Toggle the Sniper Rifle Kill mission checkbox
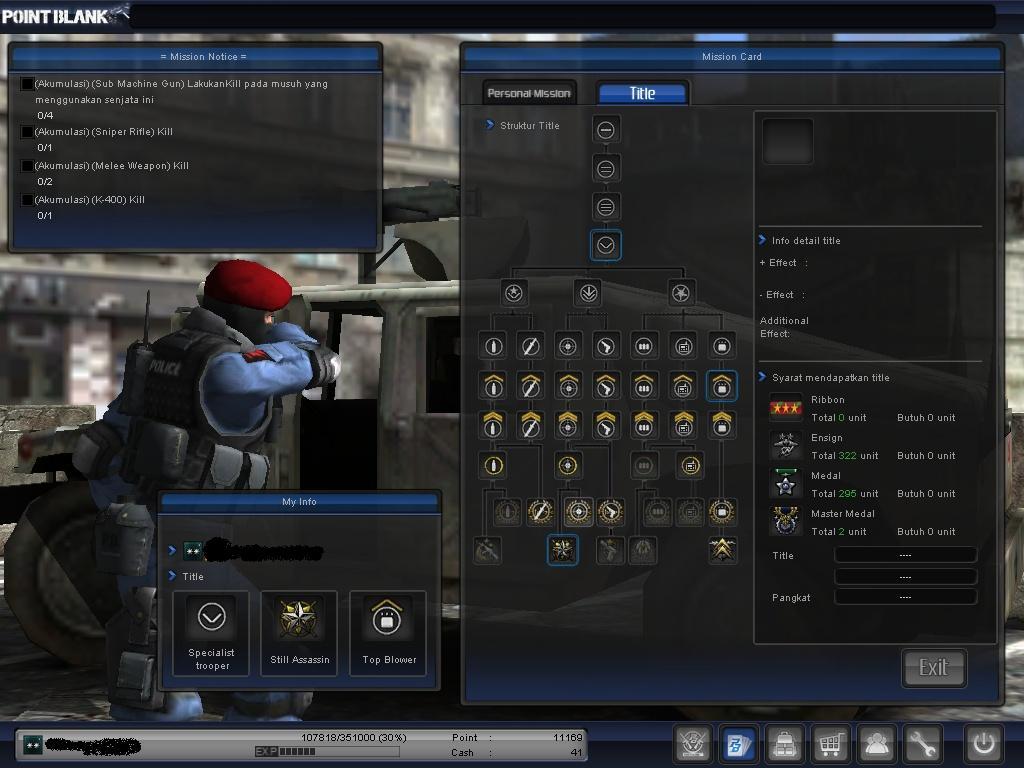This screenshot has width=1024, height=768. pyautogui.click(x=27, y=132)
